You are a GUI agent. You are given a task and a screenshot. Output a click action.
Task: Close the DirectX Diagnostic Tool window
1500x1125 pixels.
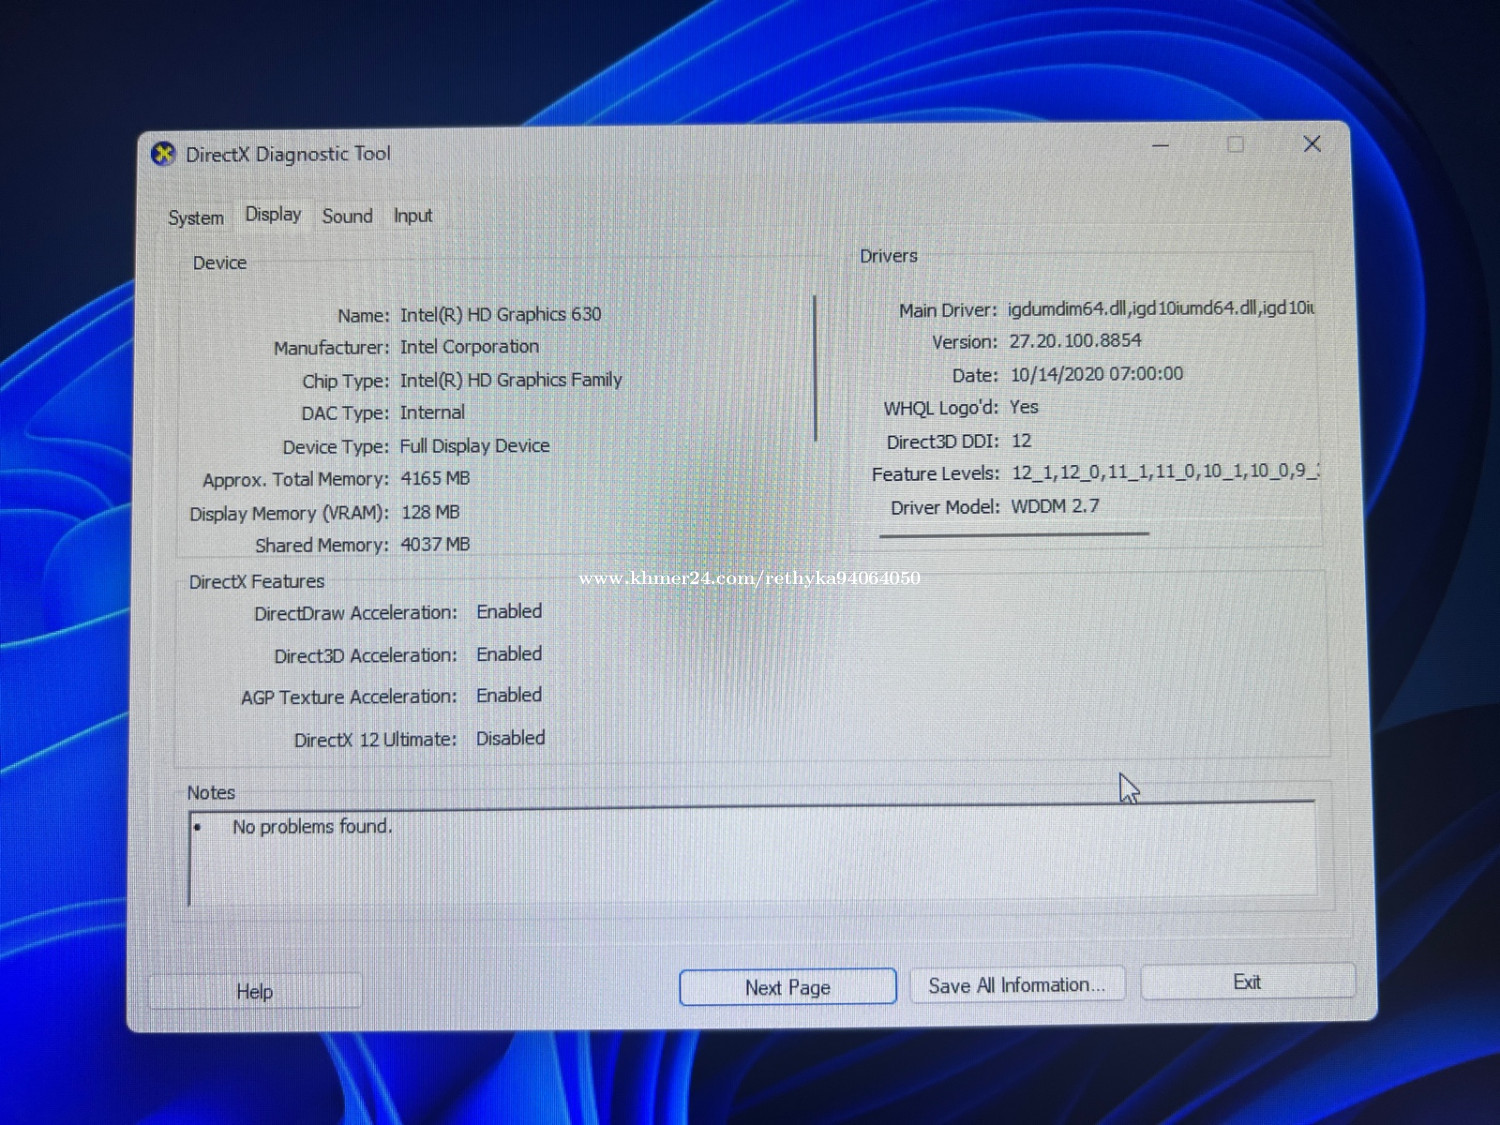pyautogui.click(x=1312, y=144)
